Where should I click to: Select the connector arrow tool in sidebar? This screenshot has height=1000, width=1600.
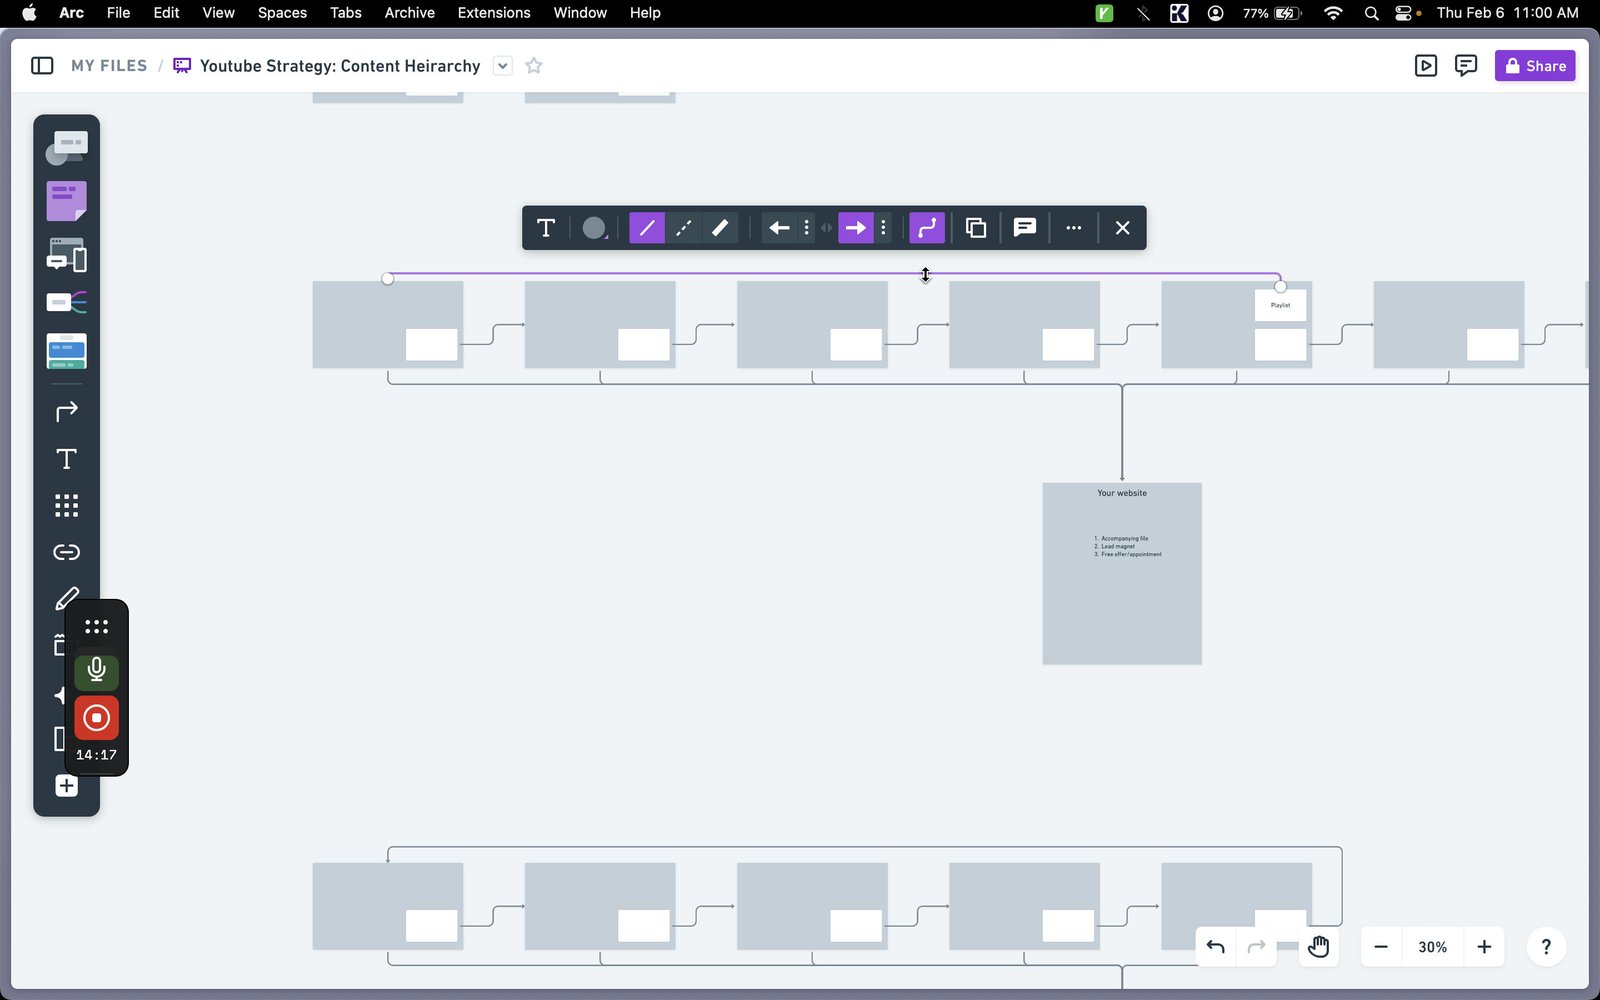click(66, 411)
